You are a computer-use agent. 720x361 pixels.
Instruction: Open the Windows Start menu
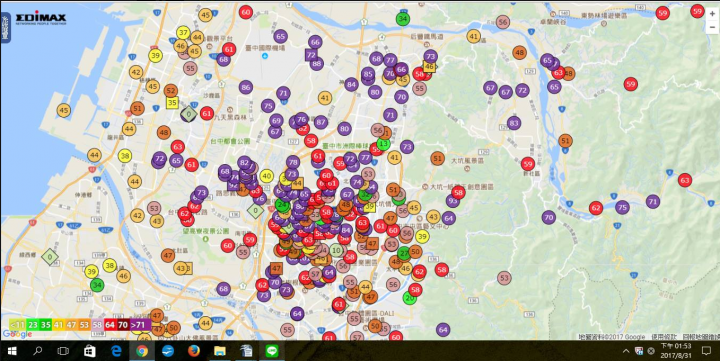coord(12,351)
